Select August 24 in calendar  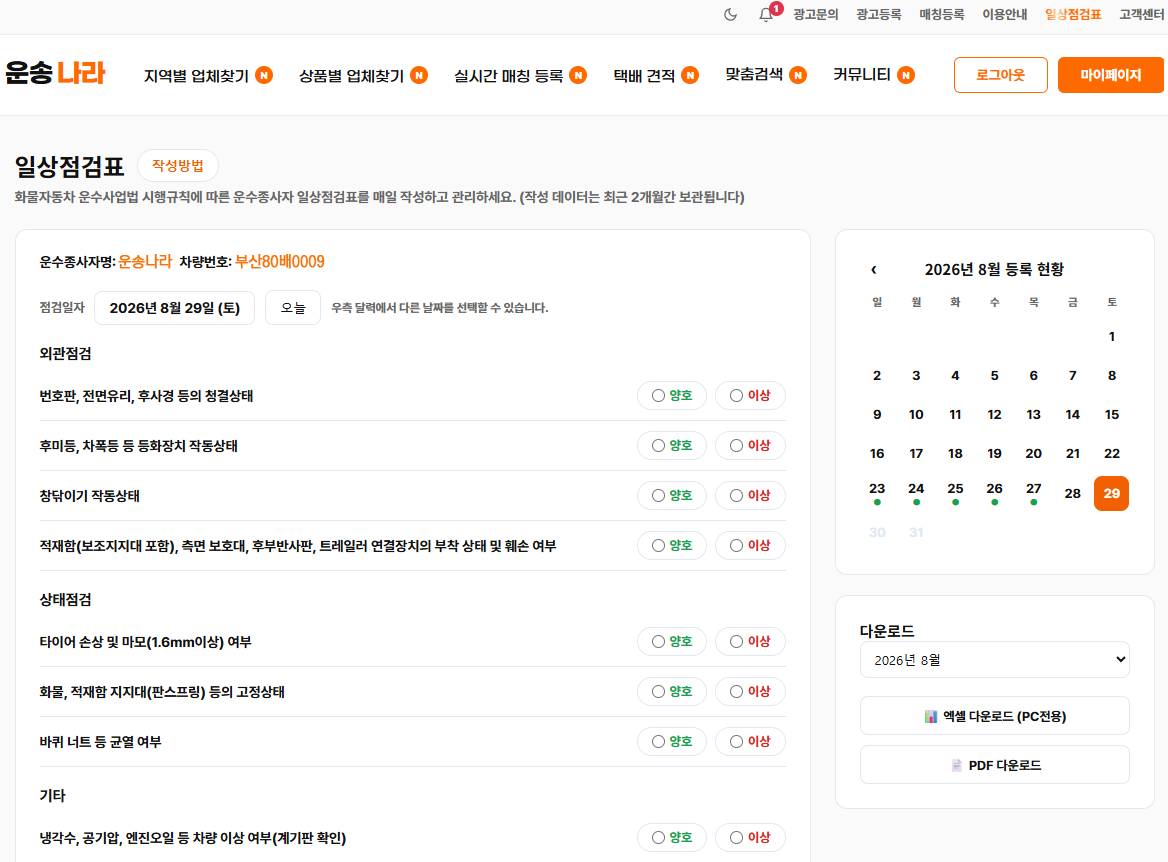click(916, 492)
